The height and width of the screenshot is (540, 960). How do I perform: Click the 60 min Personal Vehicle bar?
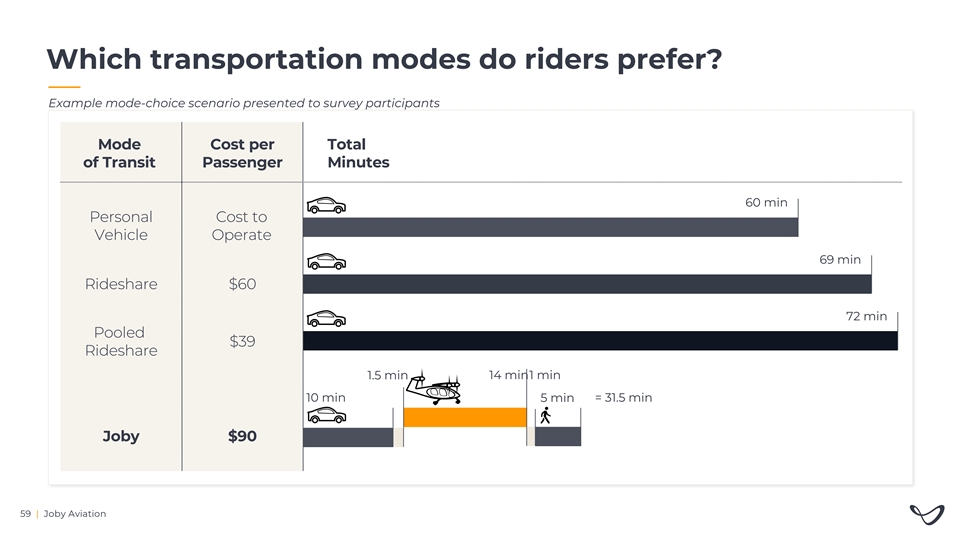(550, 227)
